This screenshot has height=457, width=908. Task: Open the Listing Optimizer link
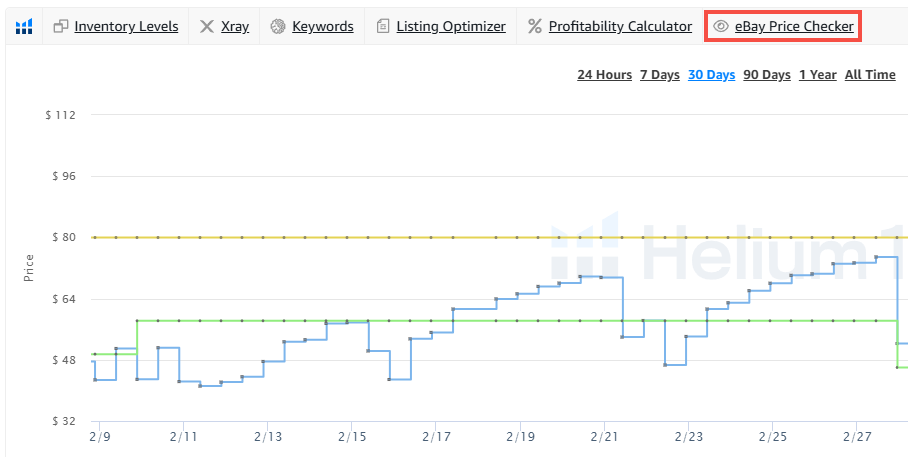click(x=451, y=26)
